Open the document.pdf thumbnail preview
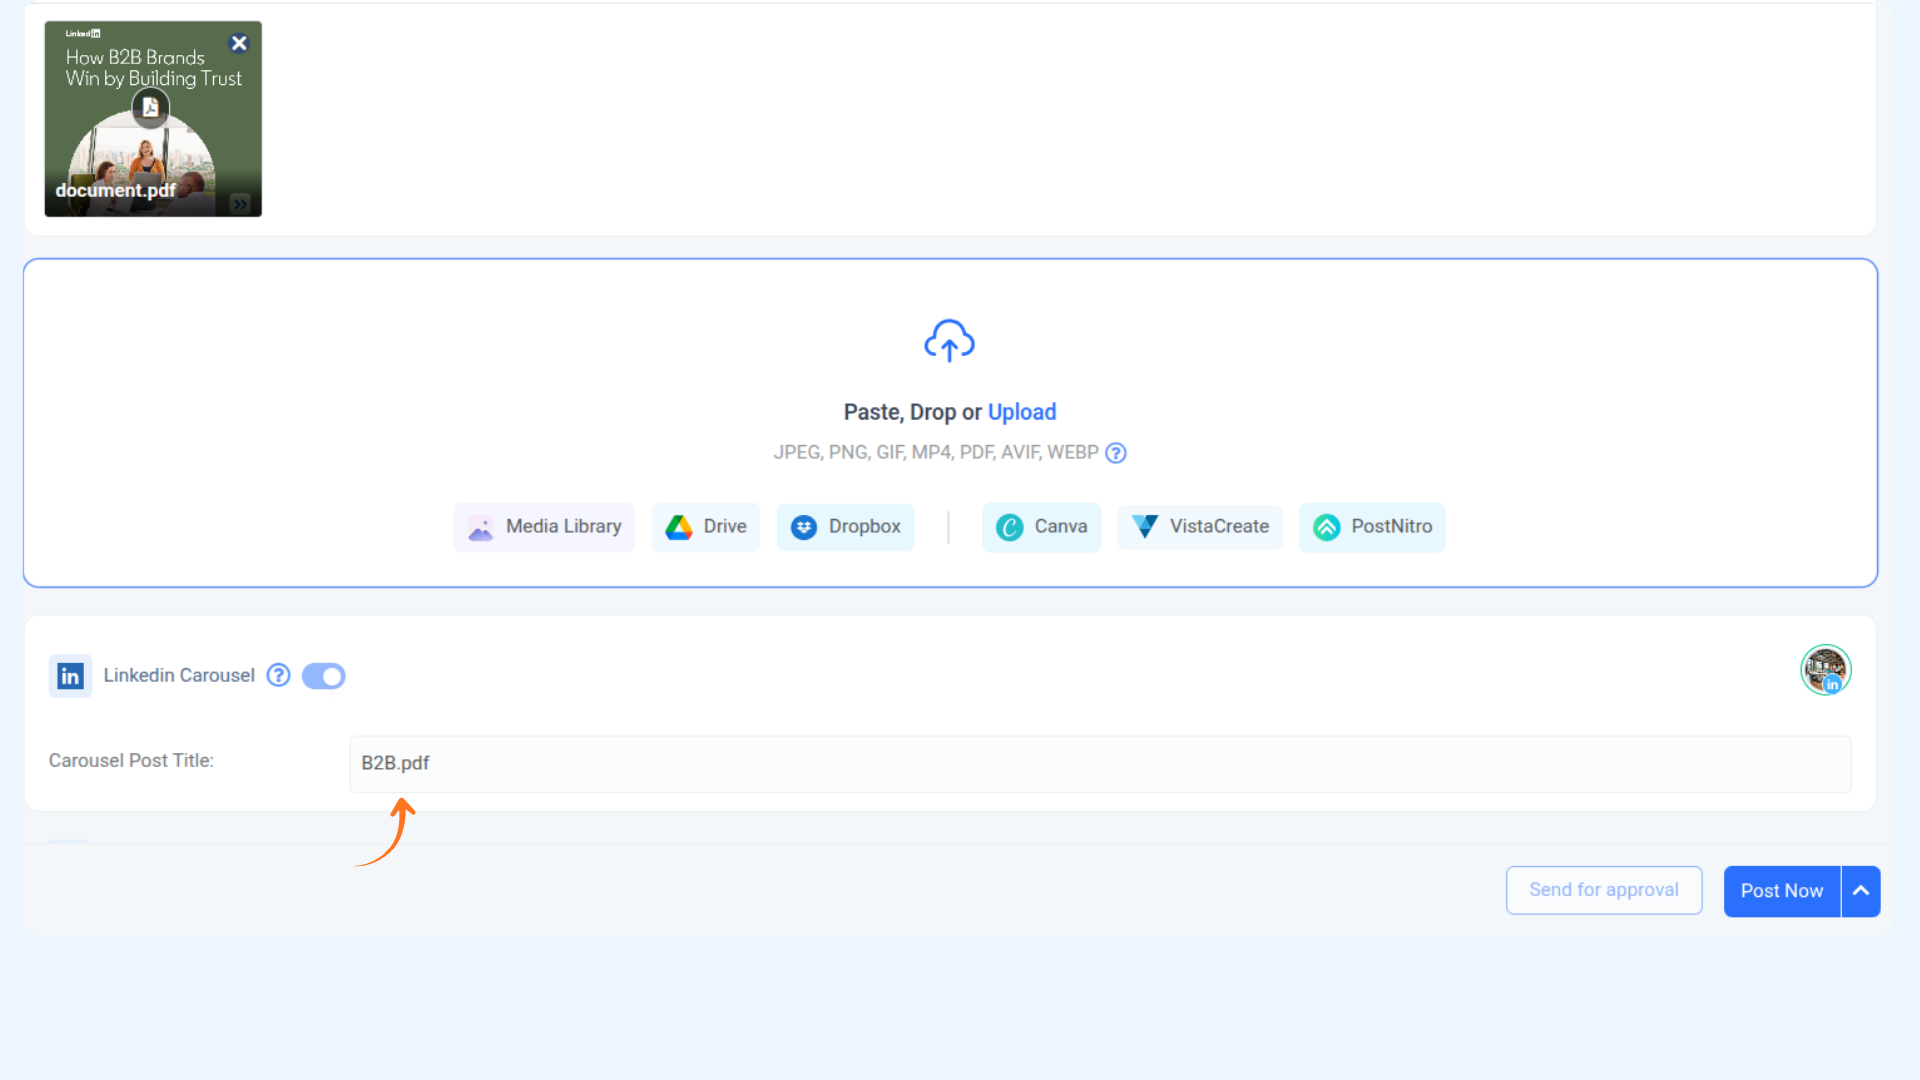Image resolution: width=1920 pixels, height=1080 pixels. pos(153,160)
